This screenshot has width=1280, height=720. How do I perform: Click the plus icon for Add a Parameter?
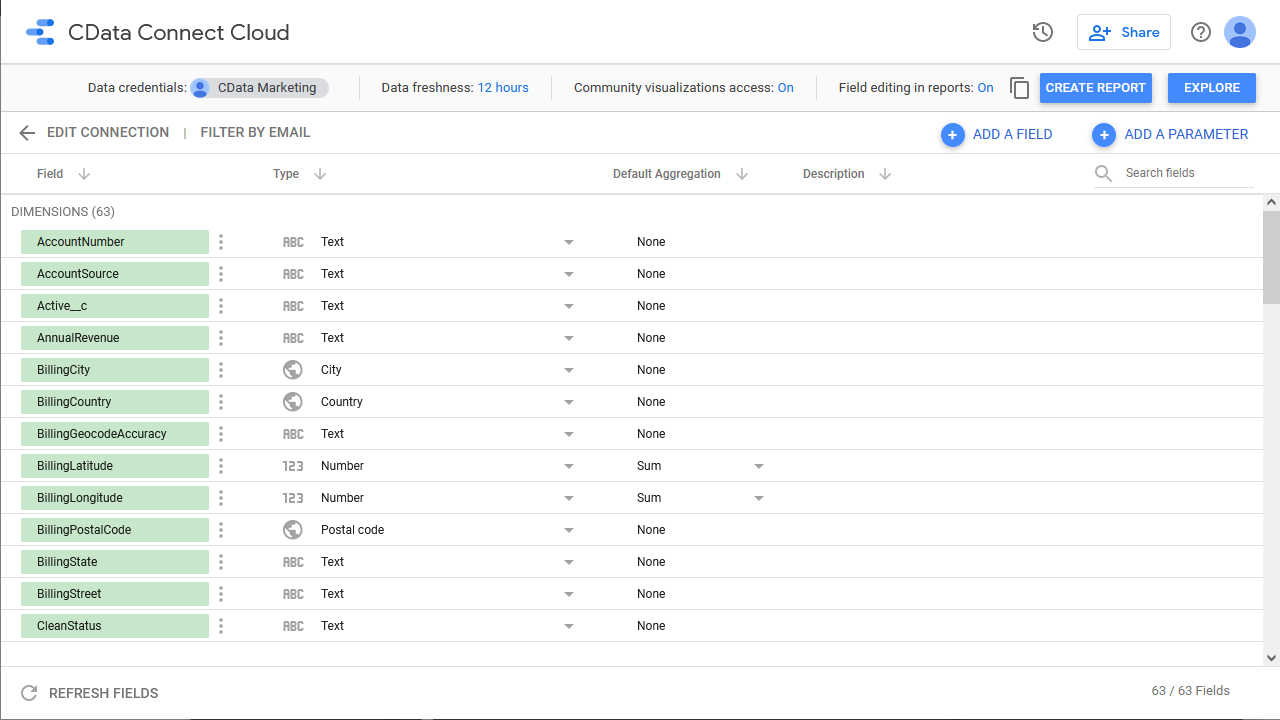pyautogui.click(x=1104, y=135)
